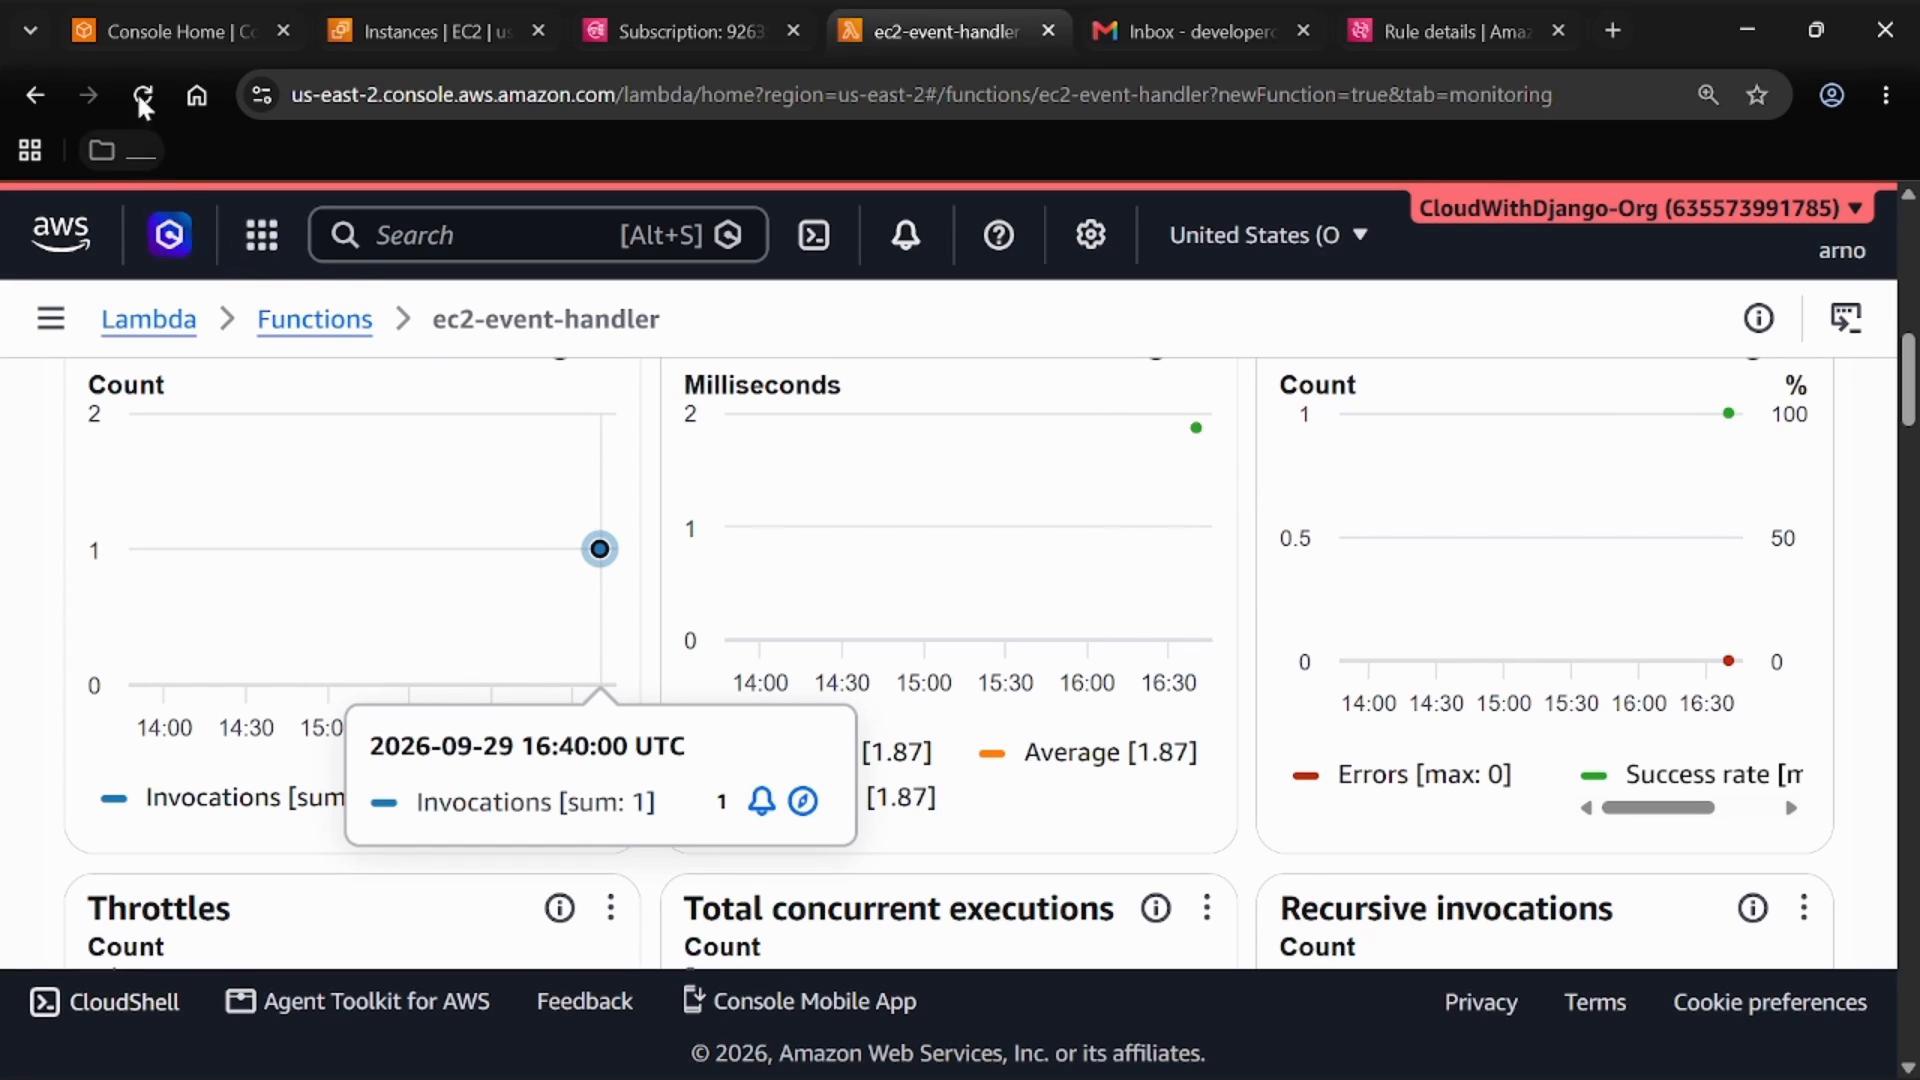The height and width of the screenshot is (1080, 1920).
Task: Switch to the Console Home tab
Action: point(180,31)
